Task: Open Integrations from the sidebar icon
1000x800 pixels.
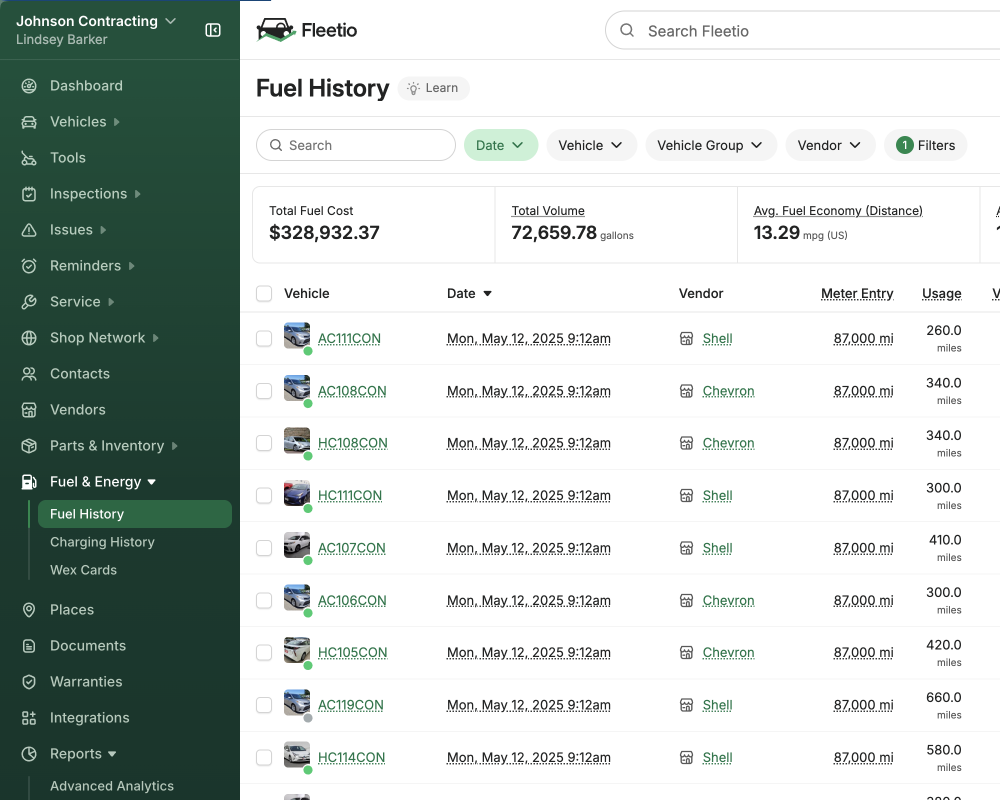Action: point(30,718)
